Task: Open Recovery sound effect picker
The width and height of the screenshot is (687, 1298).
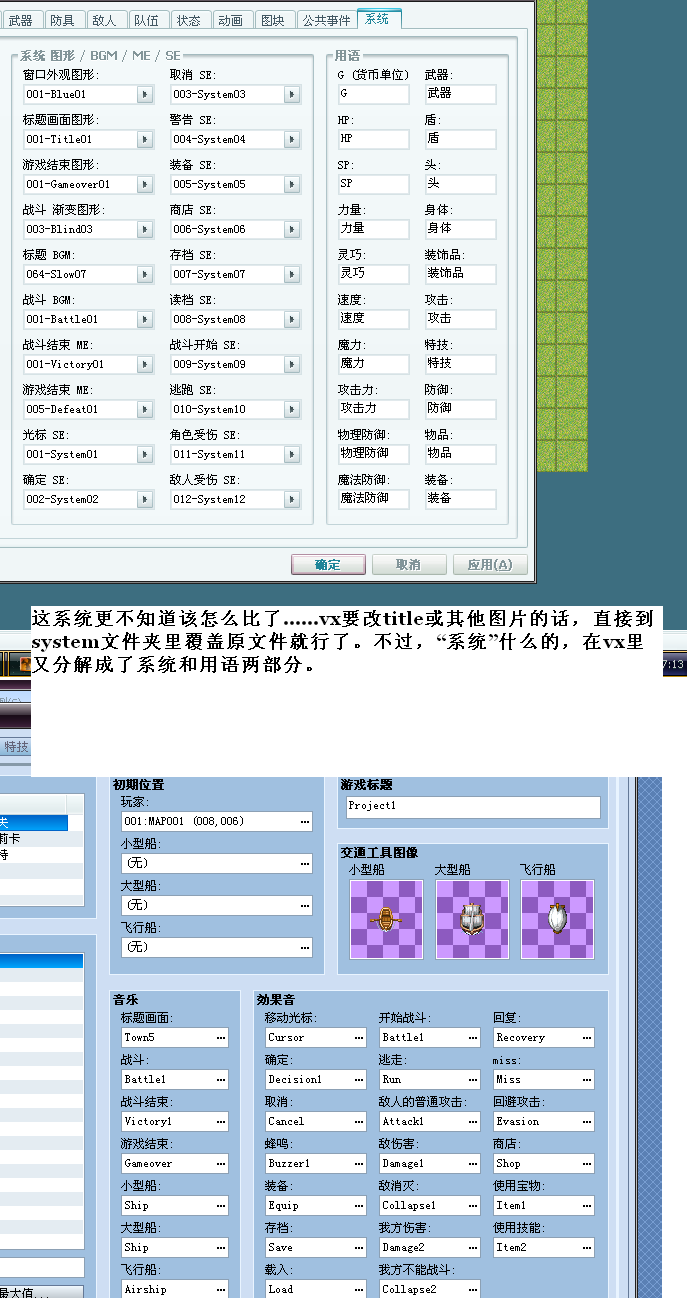Action: [587, 1038]
